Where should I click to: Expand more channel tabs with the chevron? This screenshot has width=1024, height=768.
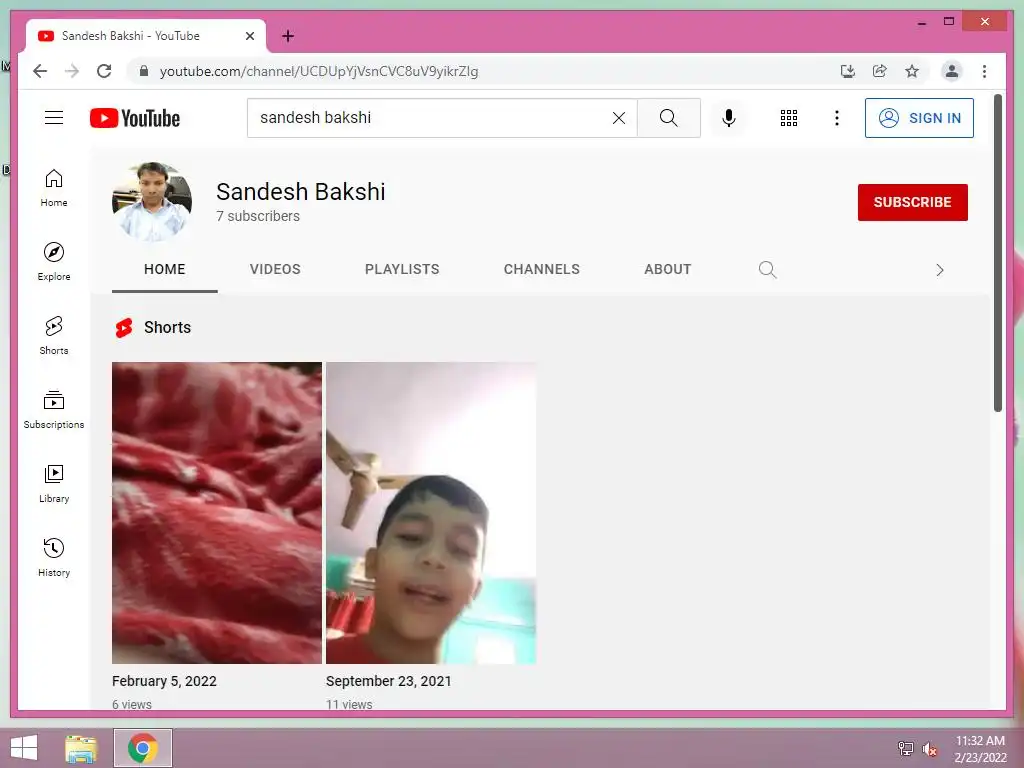click(x=939, y=270)
